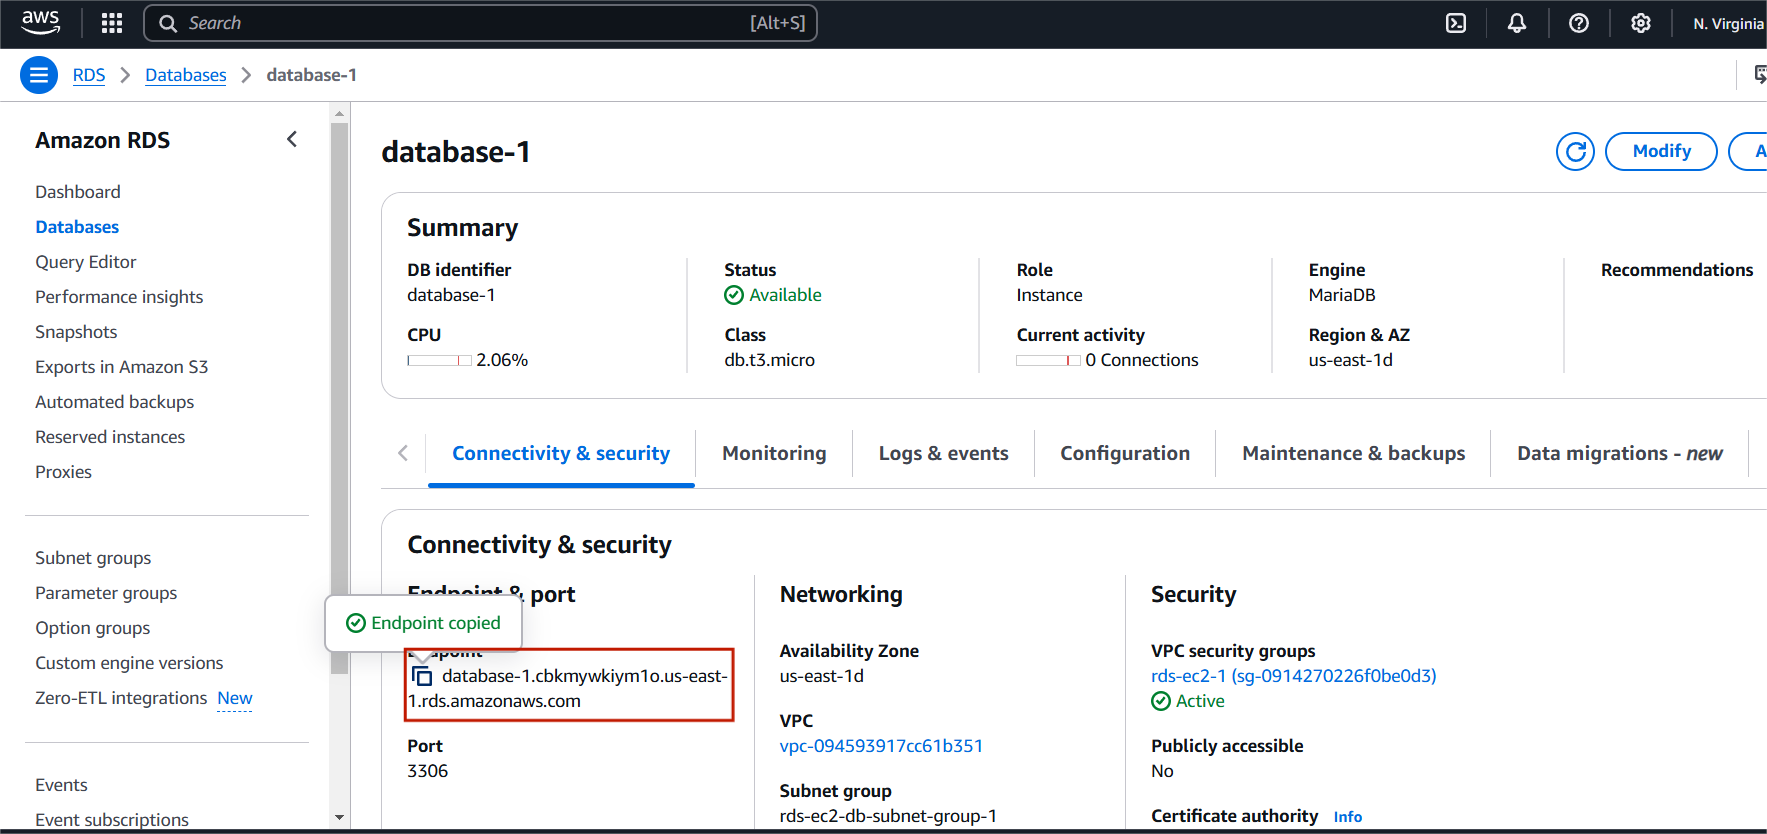Click the Available status text

coord(785,294)
